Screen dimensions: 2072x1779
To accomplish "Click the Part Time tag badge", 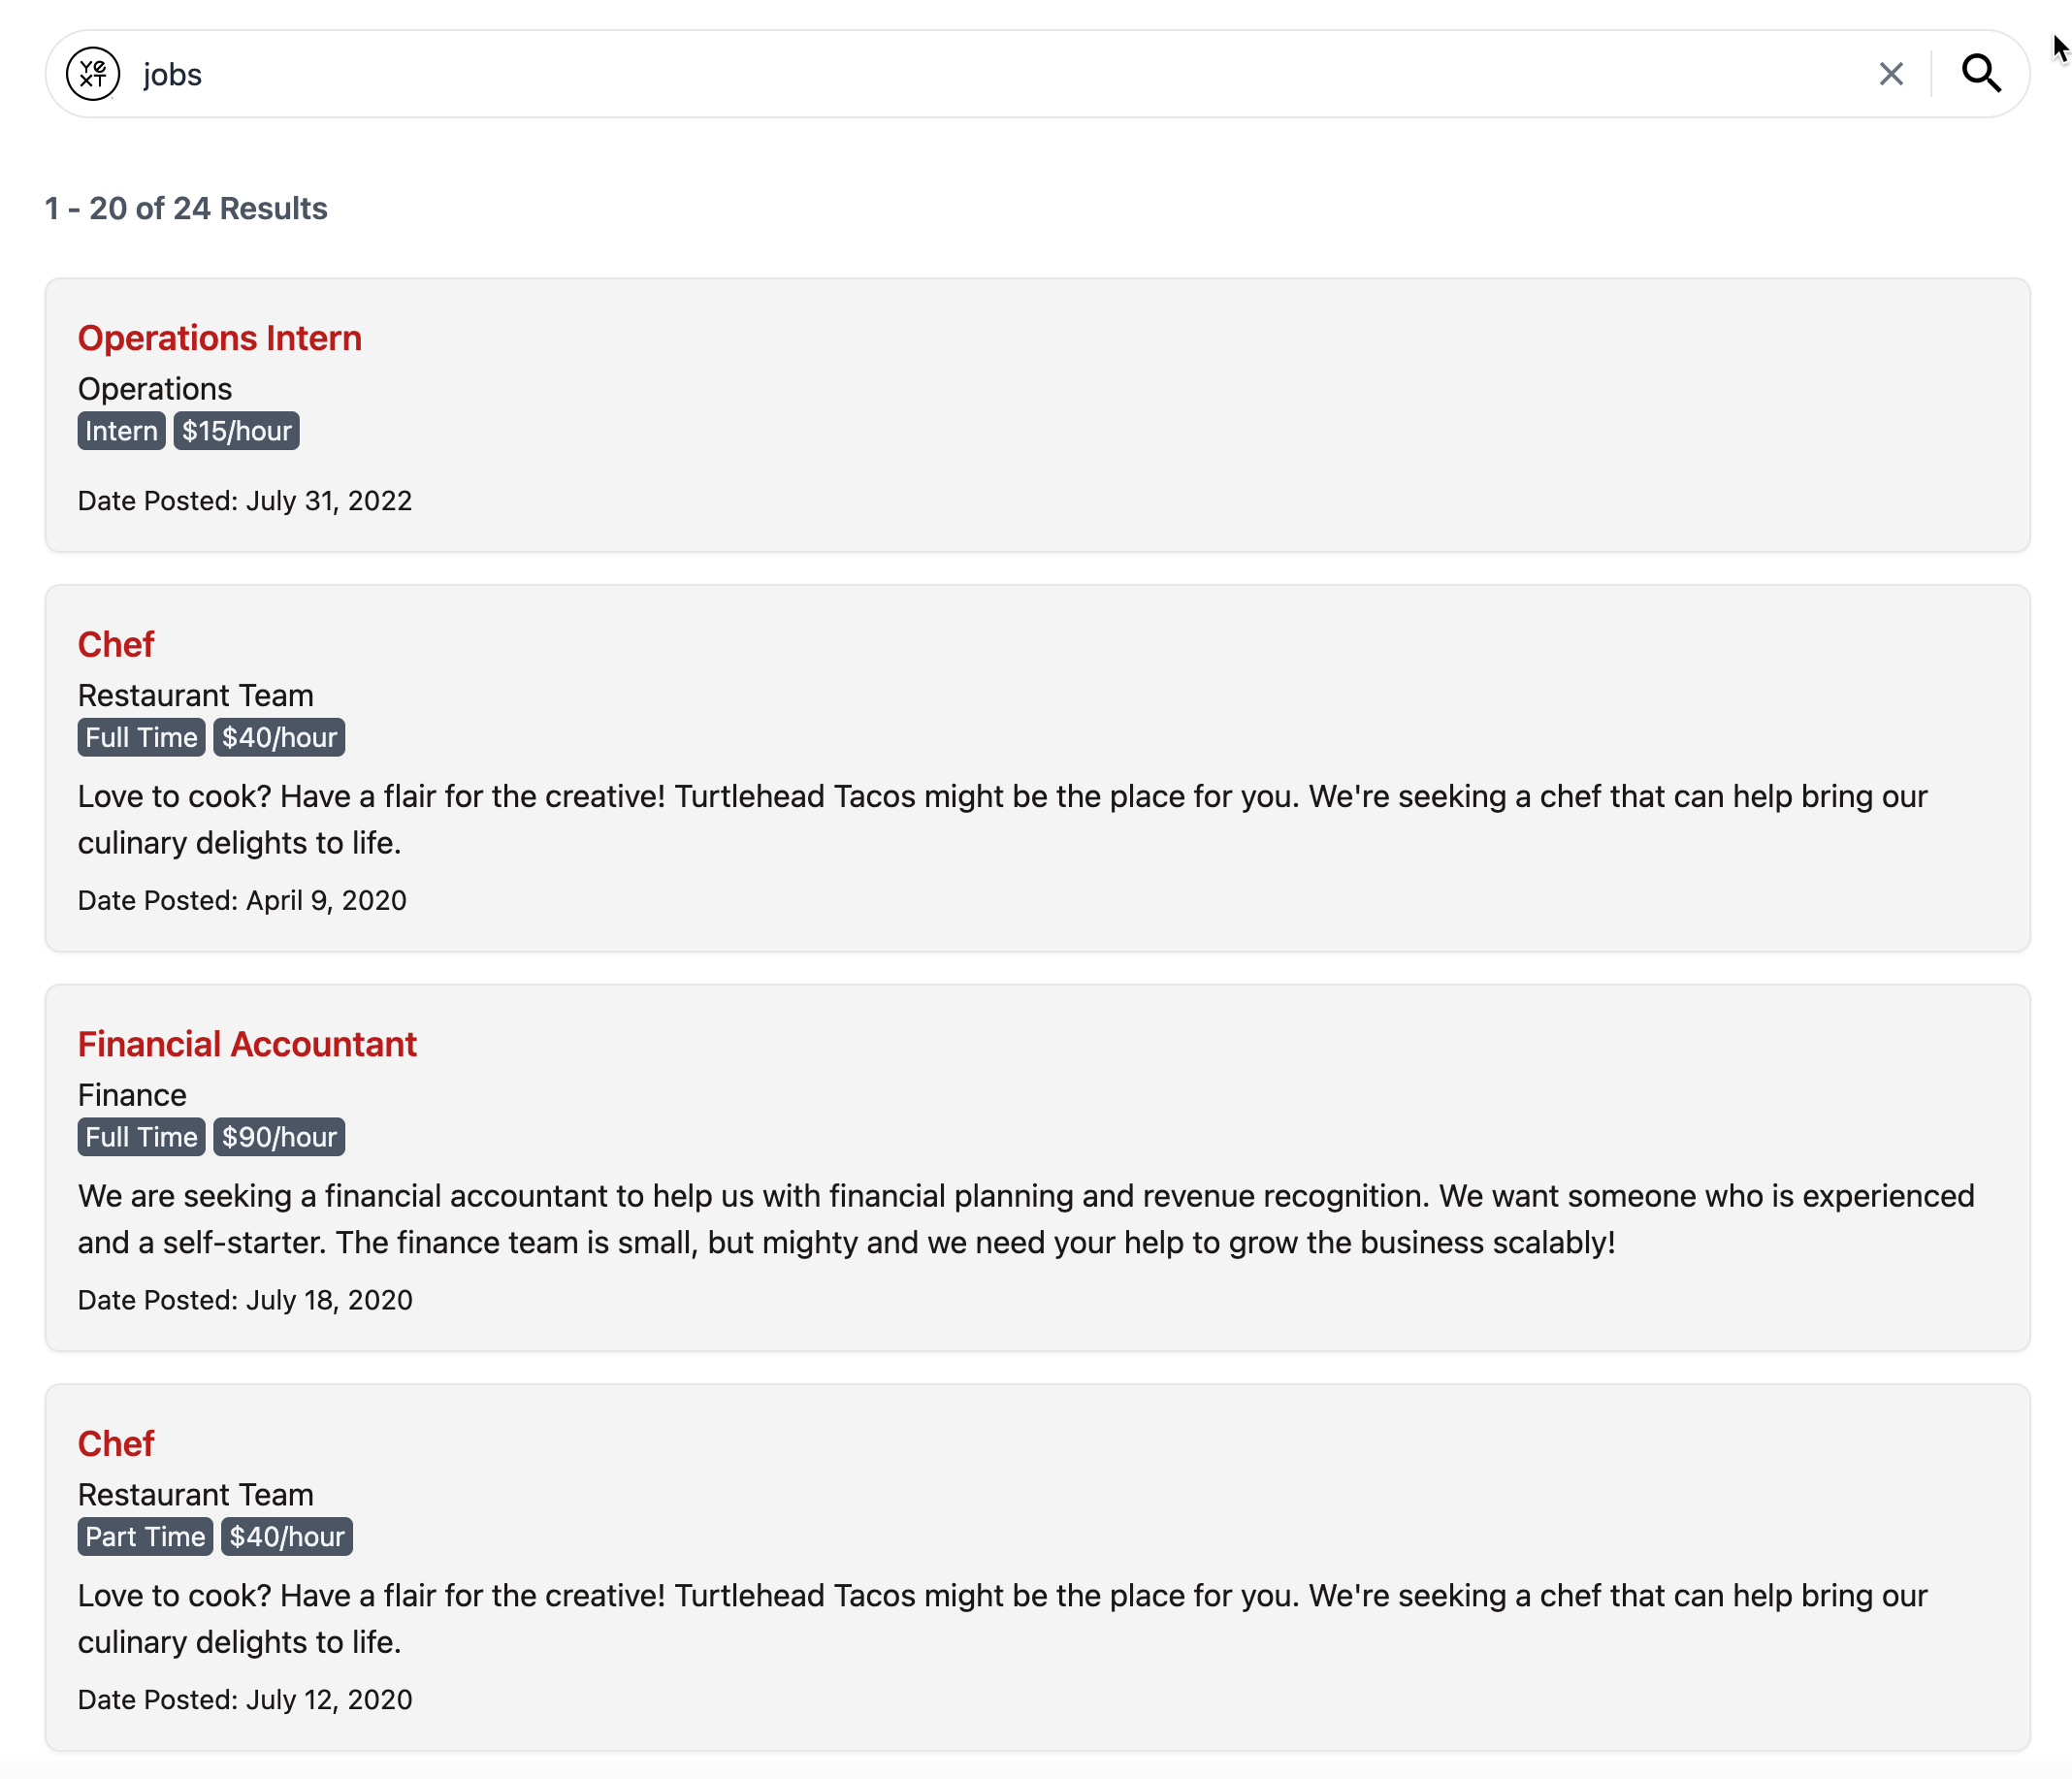I will pyautogui.click(x=145, y=1536).
